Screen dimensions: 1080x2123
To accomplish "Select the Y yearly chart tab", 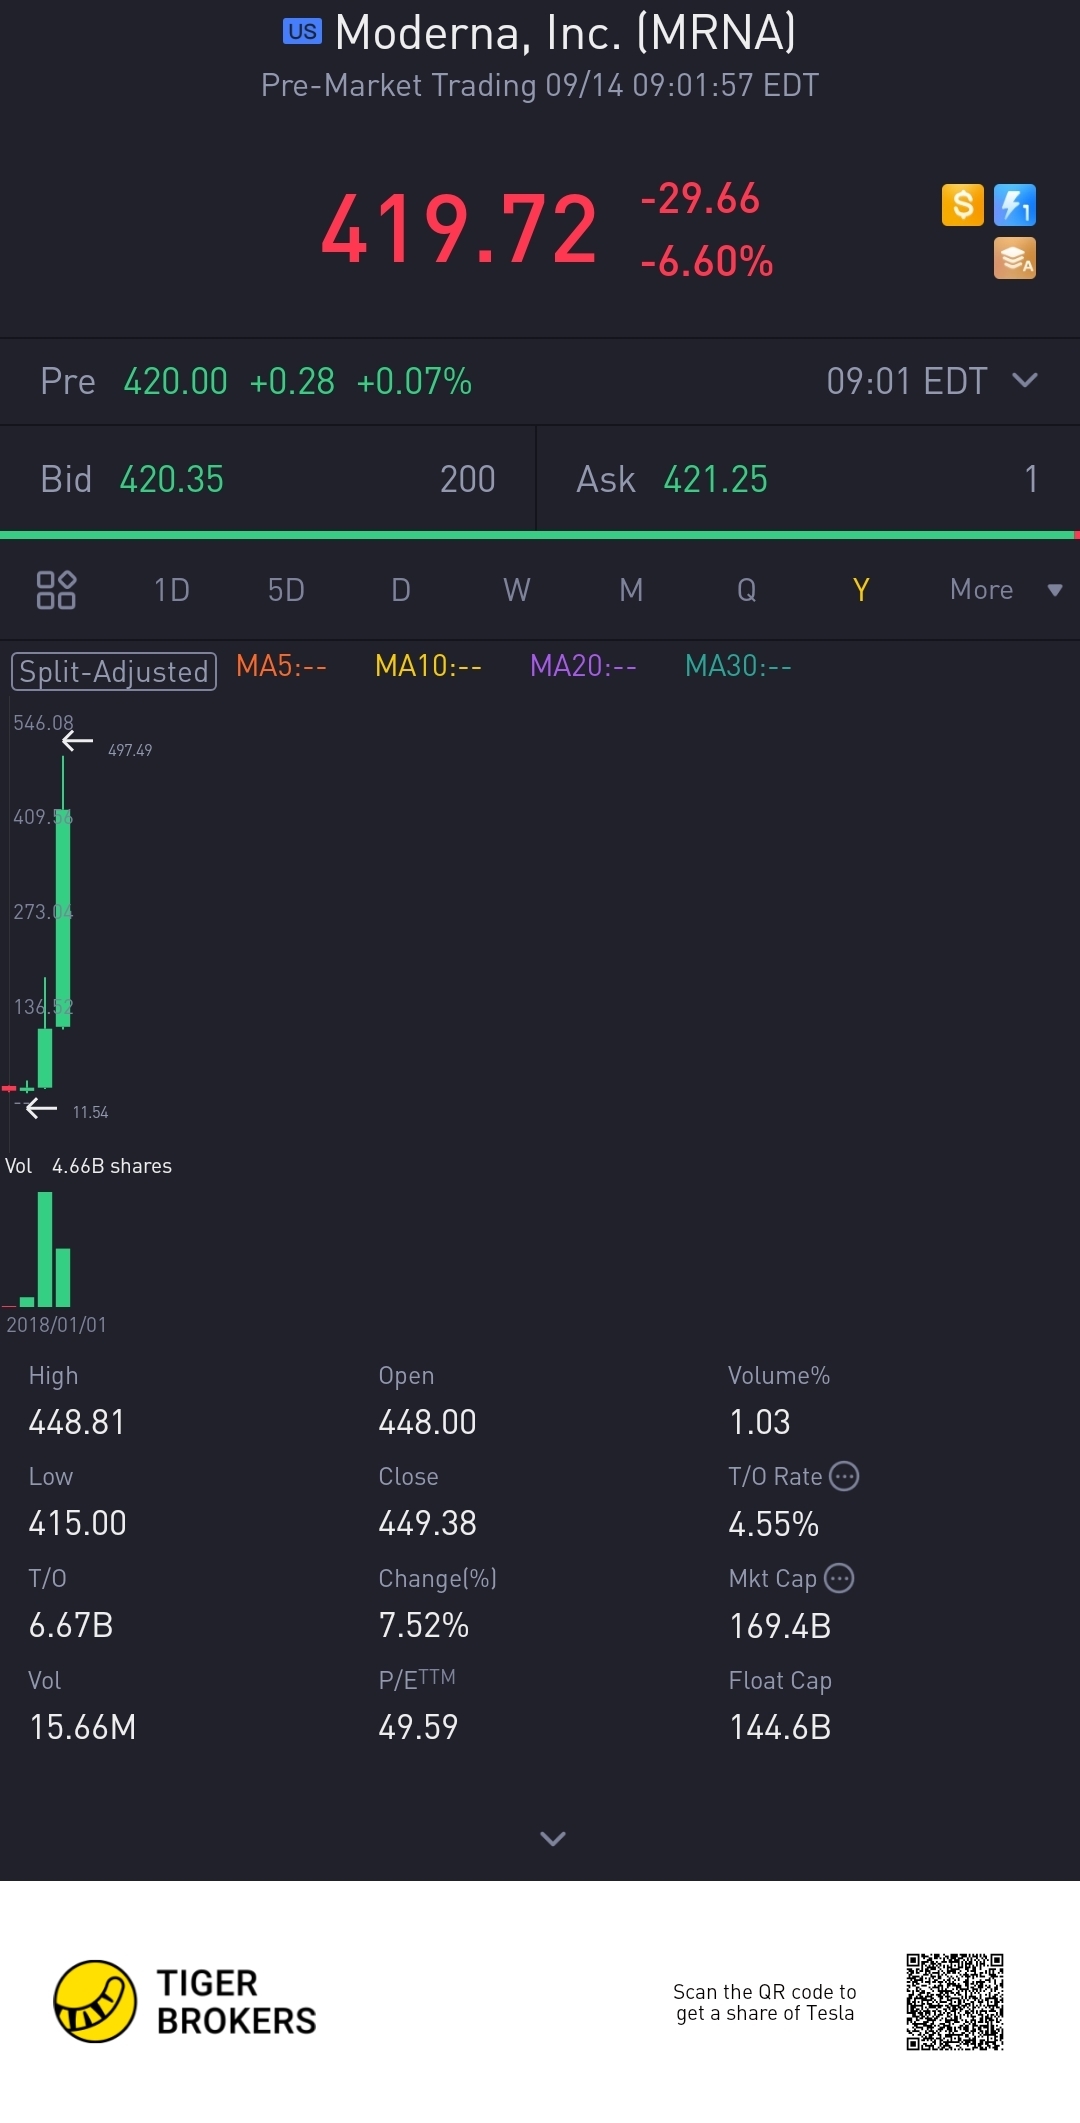I will pyautogui.click(x=861, y=590).
